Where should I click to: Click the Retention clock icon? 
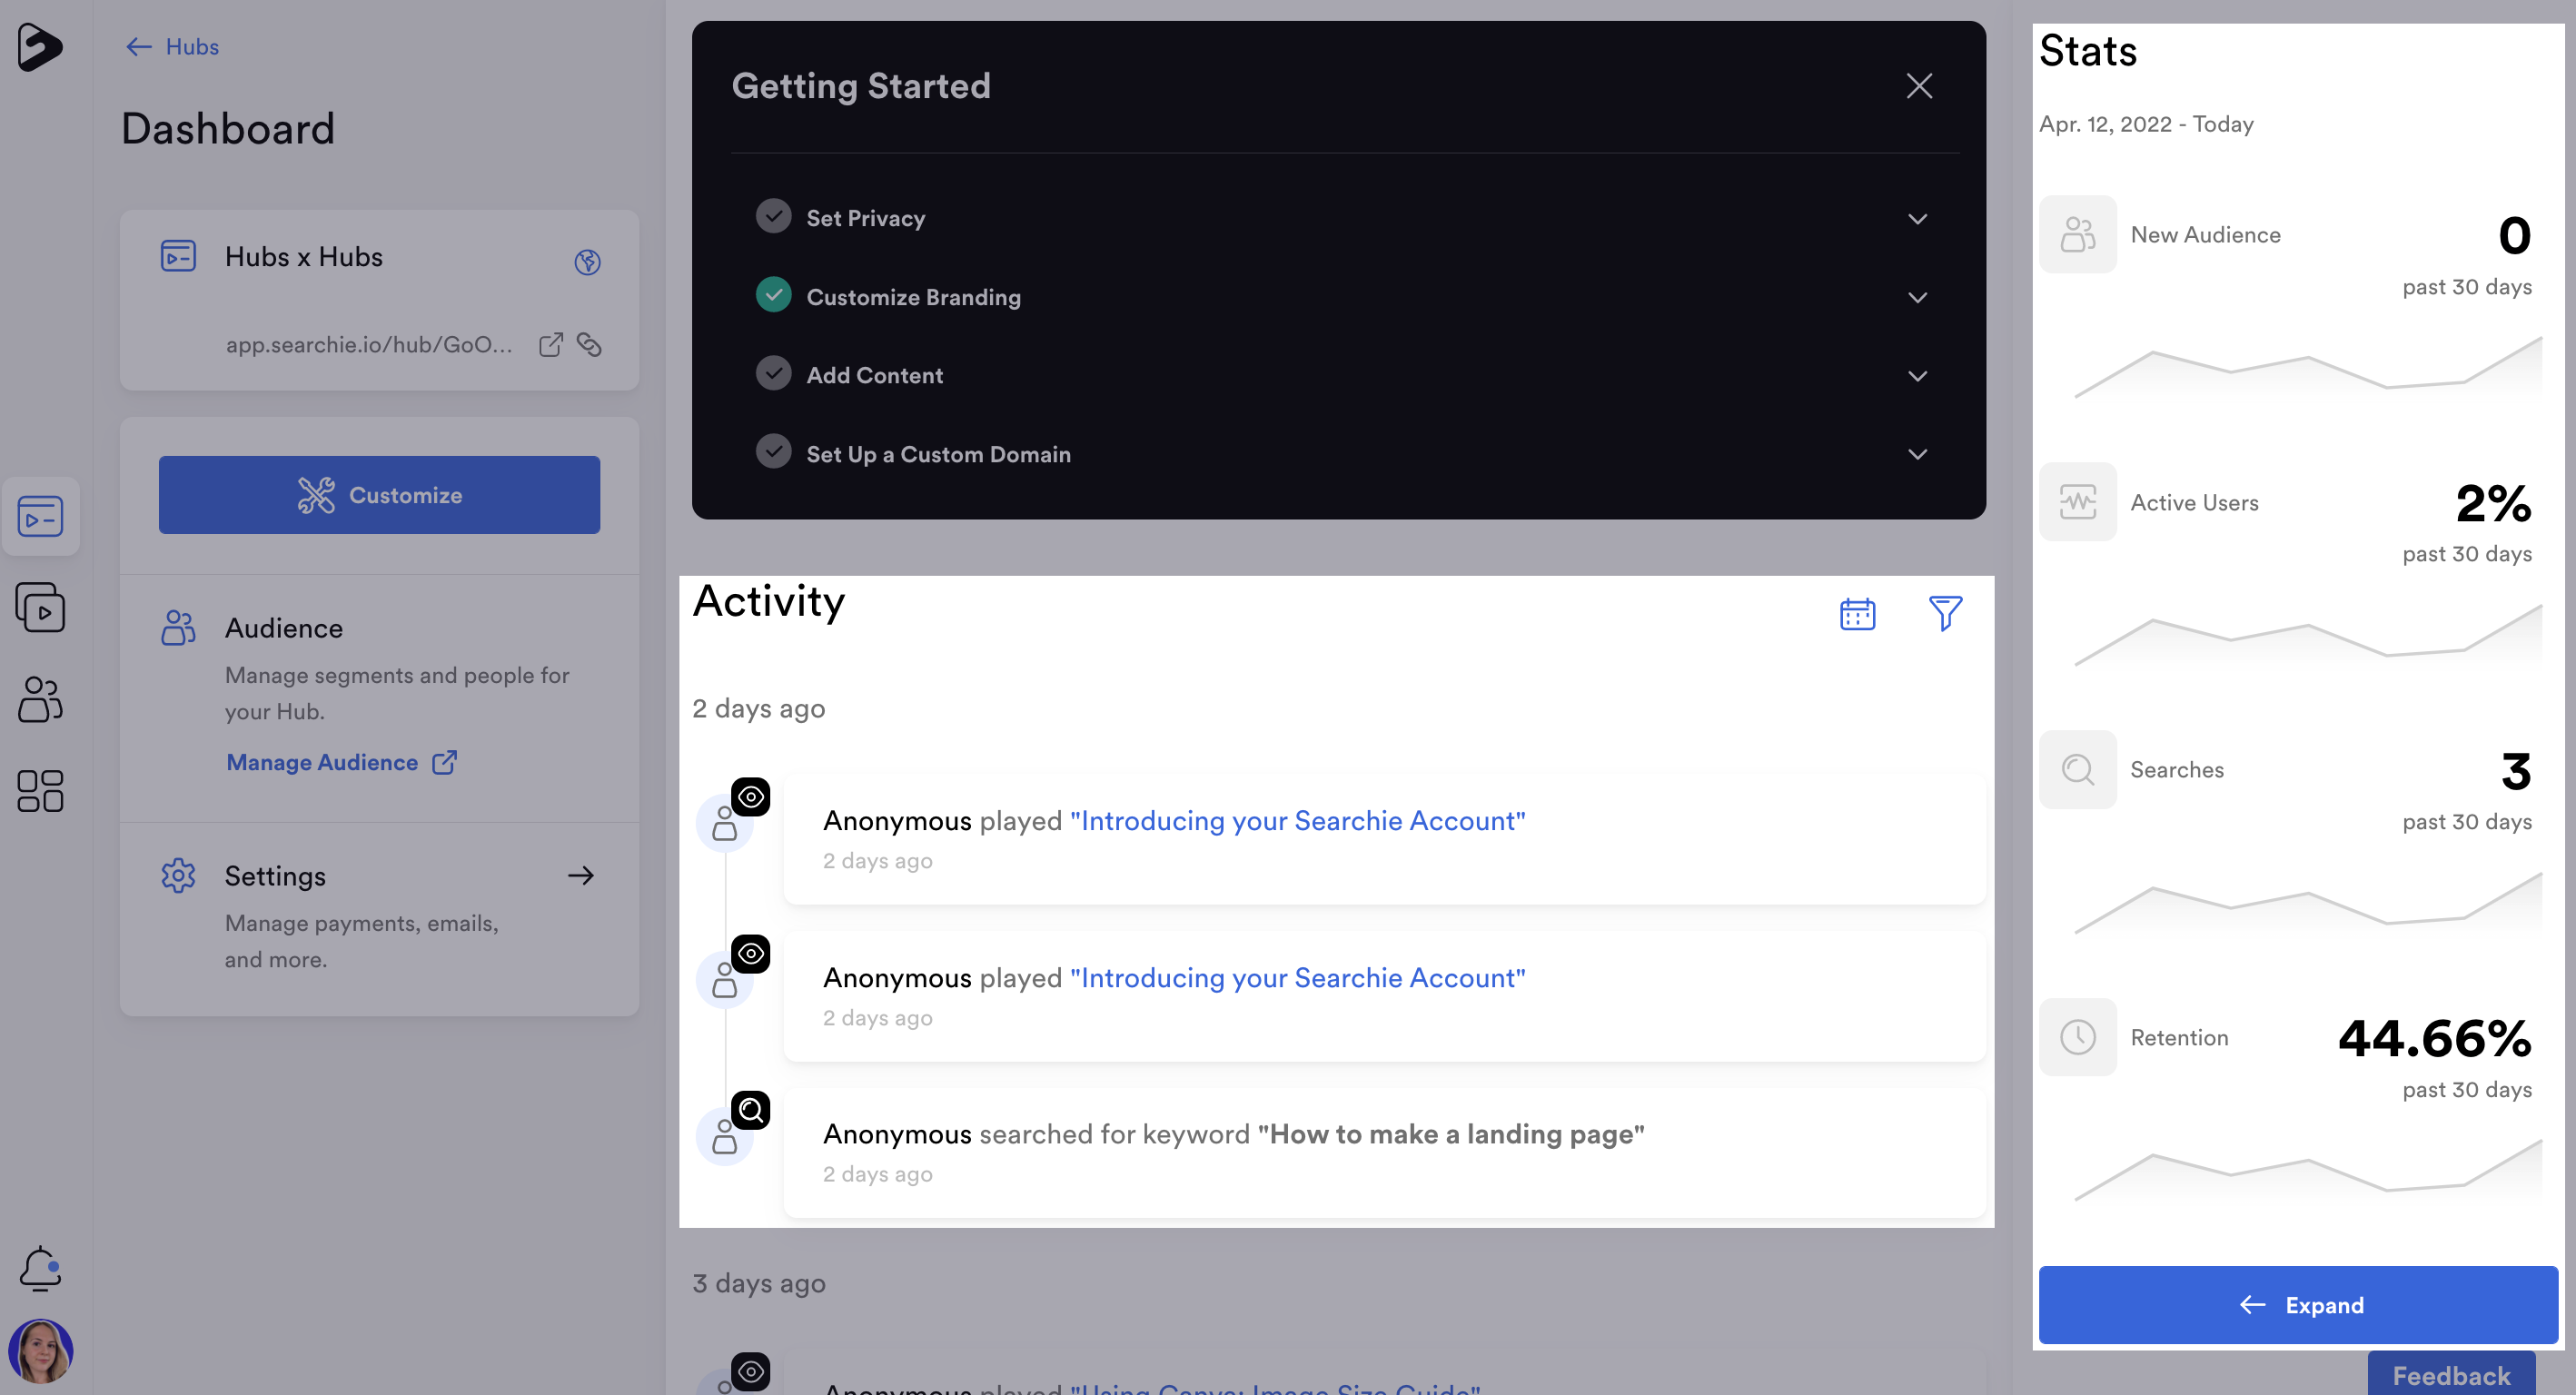click(x=2077, y=1037)
